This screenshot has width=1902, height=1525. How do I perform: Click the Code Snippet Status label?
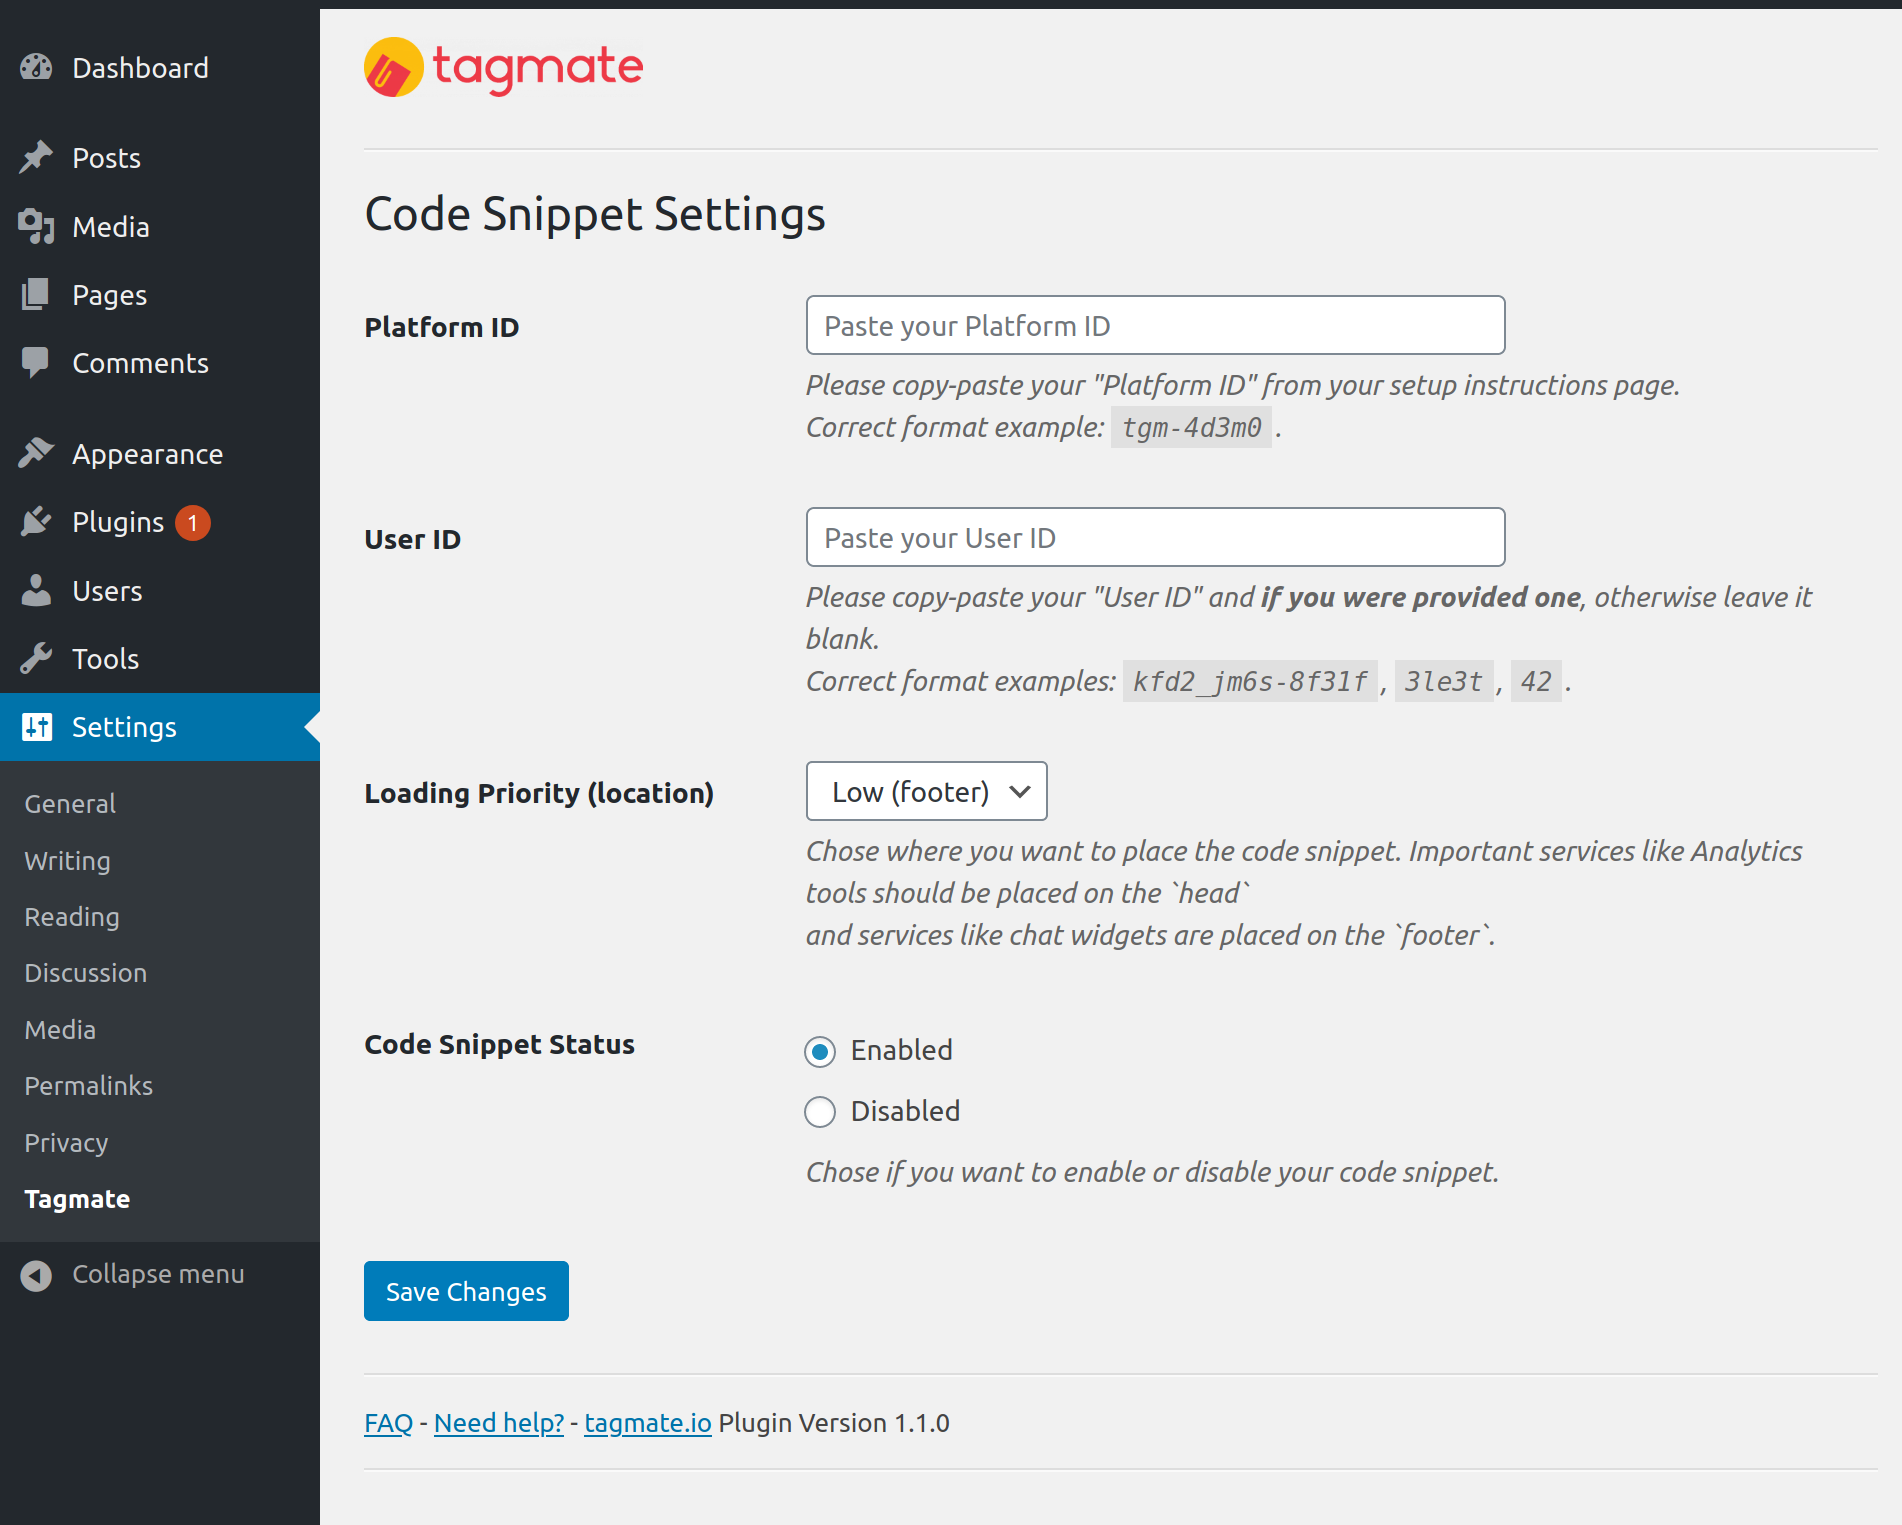[499, 1044]
